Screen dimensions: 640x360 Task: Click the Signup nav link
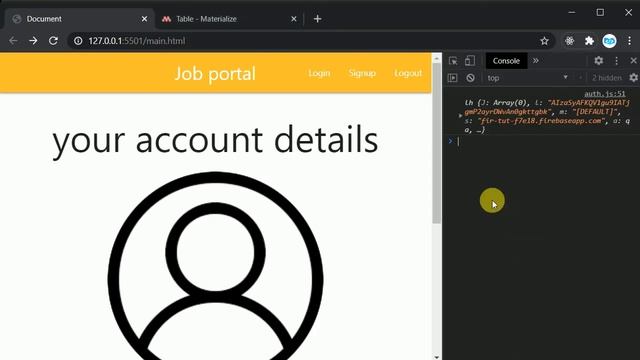pos(362,73)
